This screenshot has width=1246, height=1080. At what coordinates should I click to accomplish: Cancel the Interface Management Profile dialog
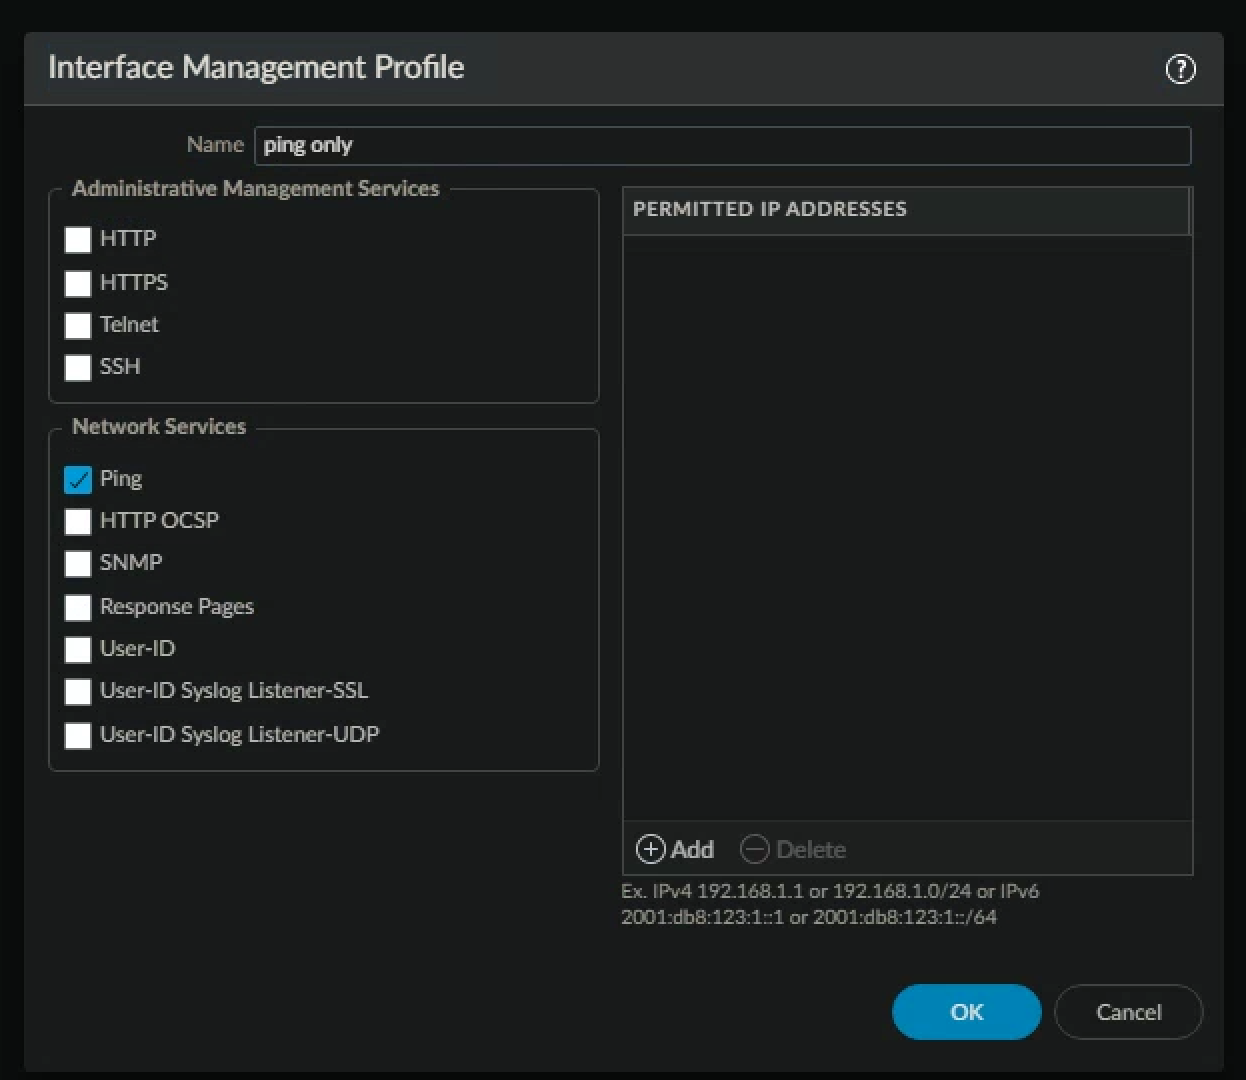(x=1128, y=1012)
